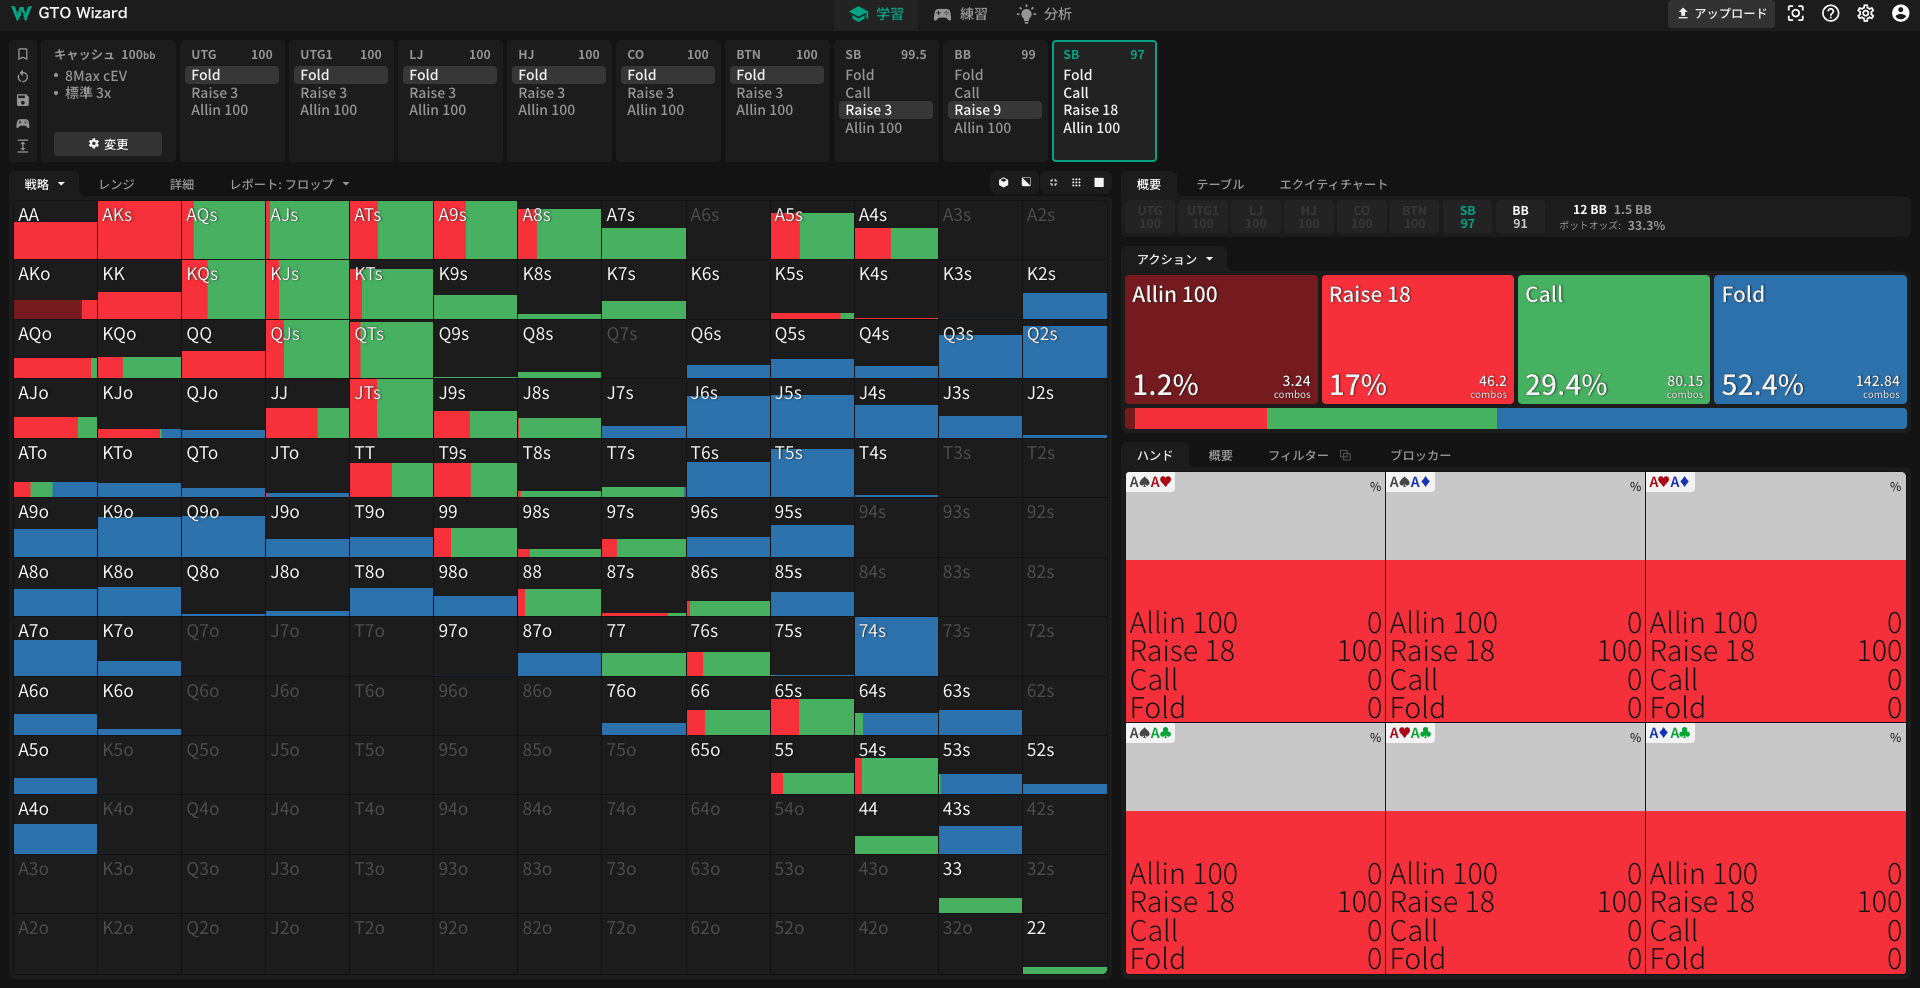The width and height of the screenshot is (1920, 988).
Task: Select the エクイティチャート tab
Action: [x=1333, y=184]
